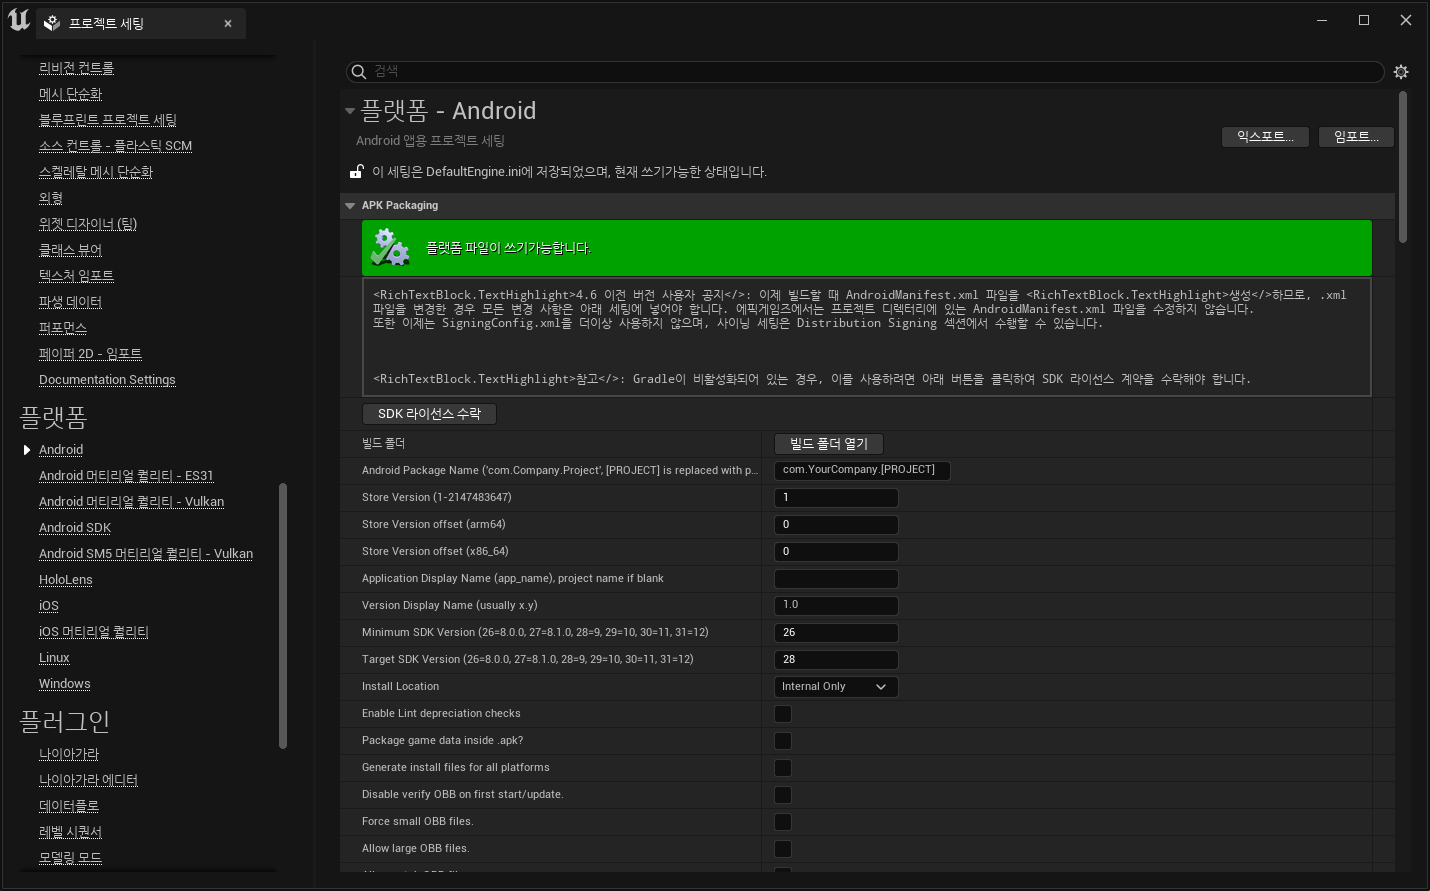Open 모델링 모드 settings

click(x=70, y=858)
